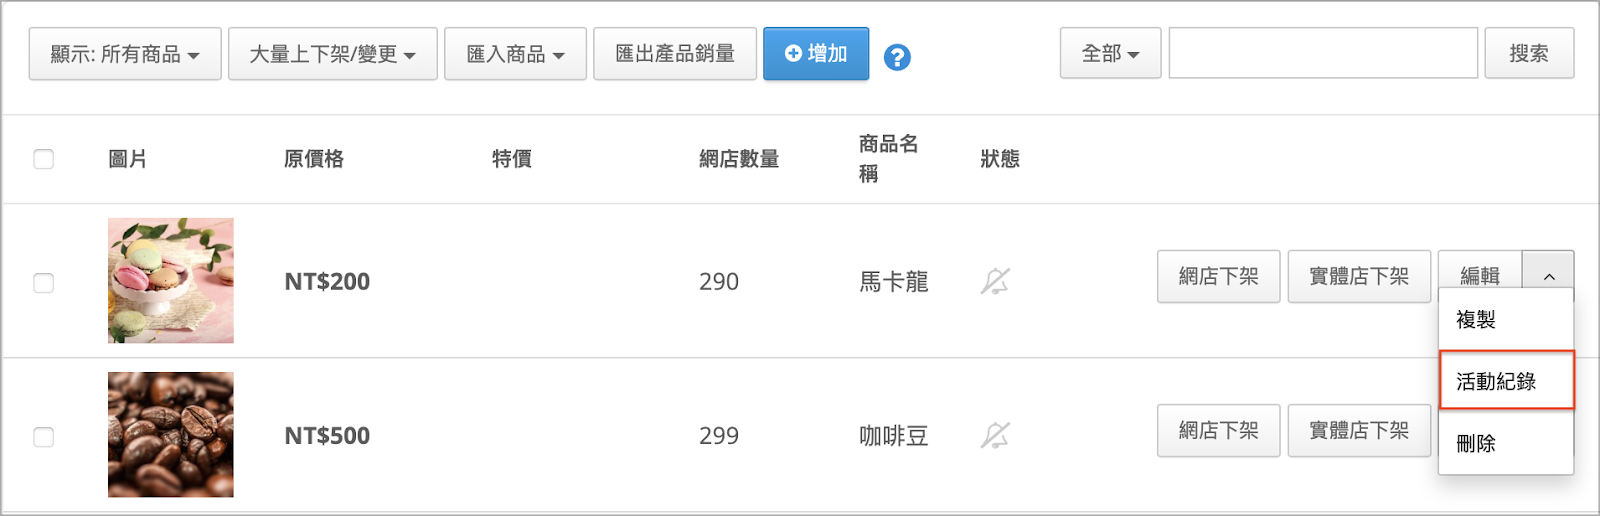This screenshot has height=516, width=1600.
Task: Click the muted bell icon for 咖啡豆
Action: [995, 435]
